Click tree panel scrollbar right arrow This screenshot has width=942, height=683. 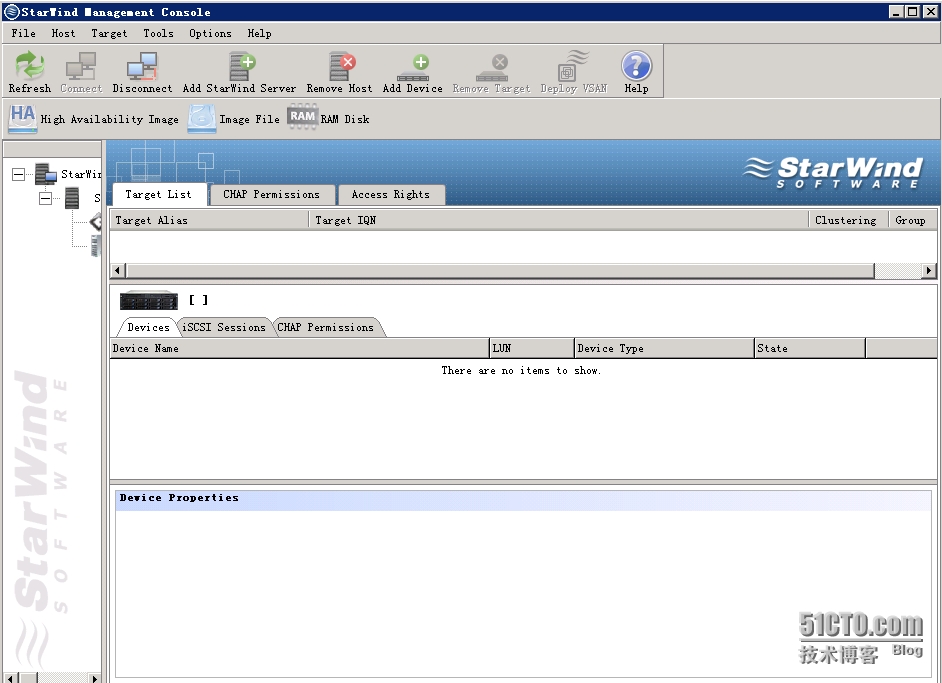[x=94, y=678]
